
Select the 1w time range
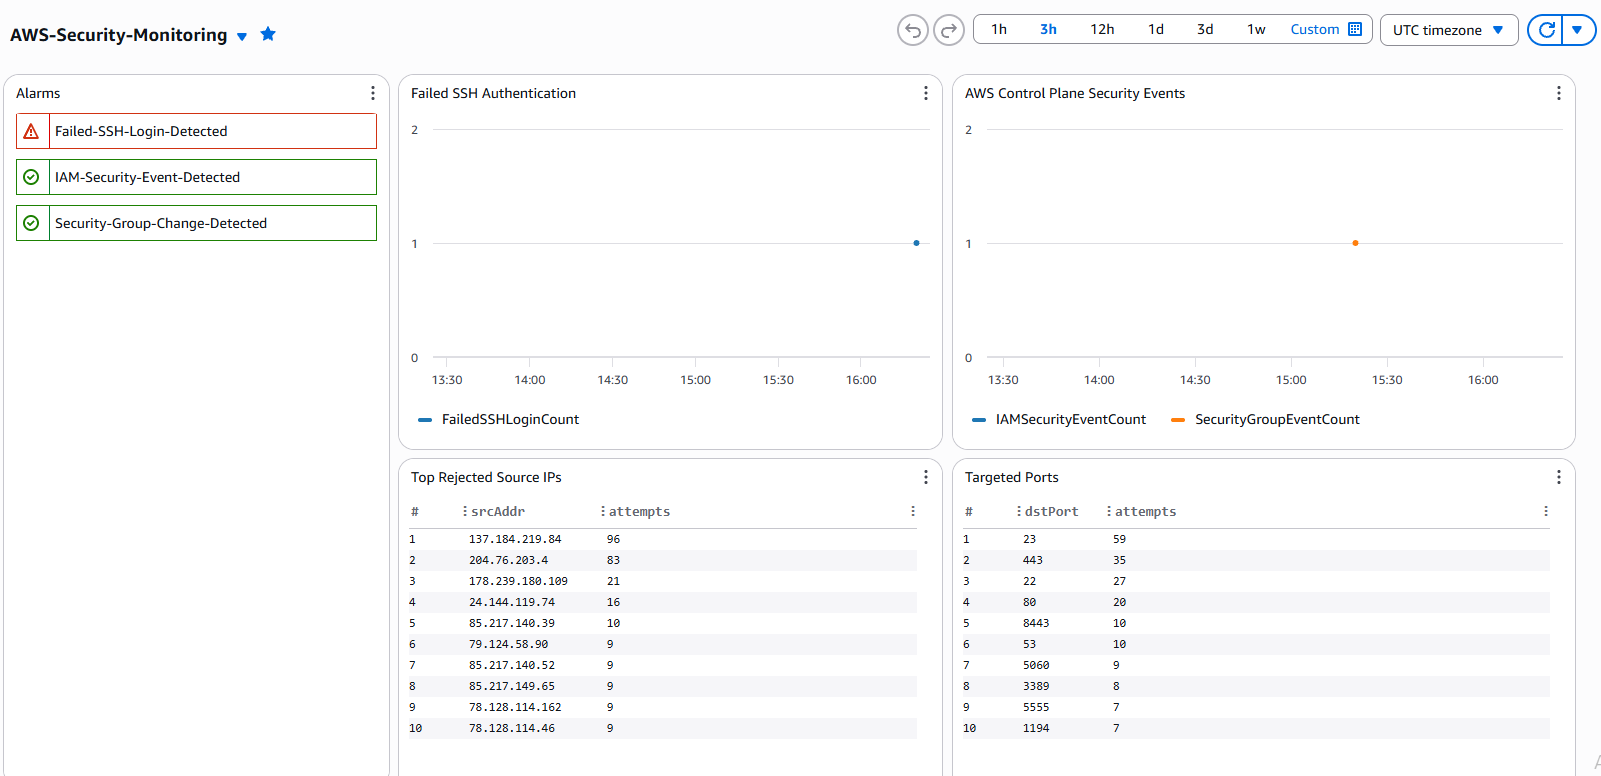tap(1256, 30)
